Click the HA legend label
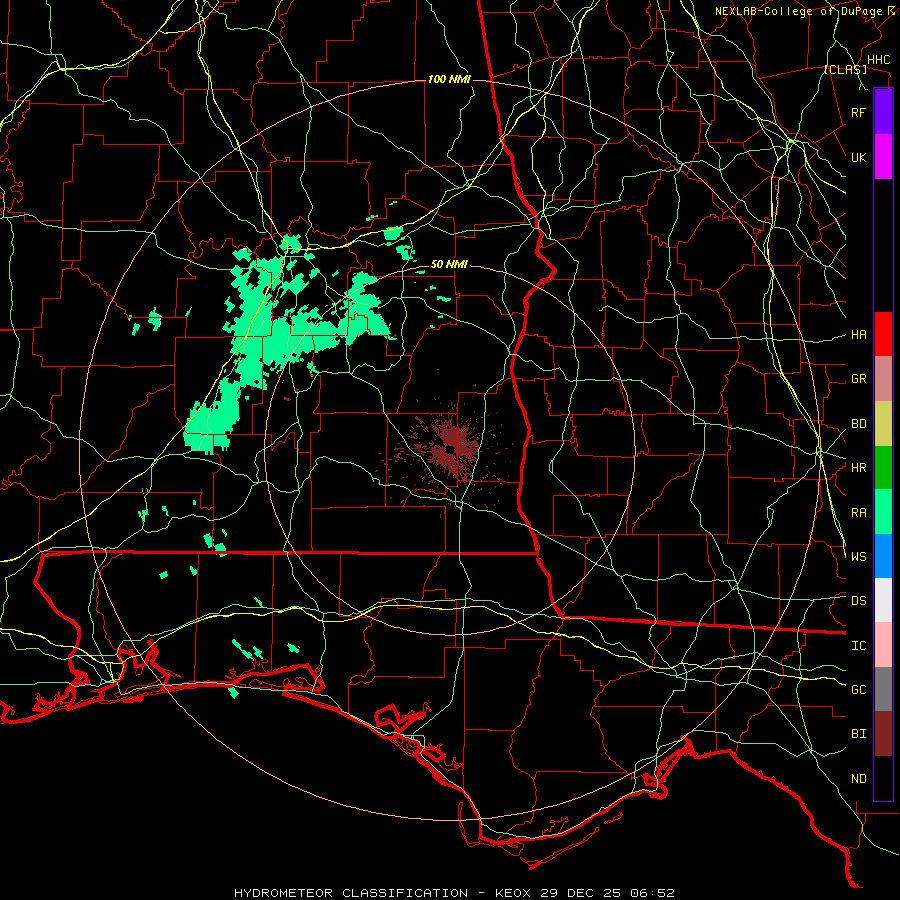Image resolution: width=900 pixels, height=900 pixels. coord(858,334)
